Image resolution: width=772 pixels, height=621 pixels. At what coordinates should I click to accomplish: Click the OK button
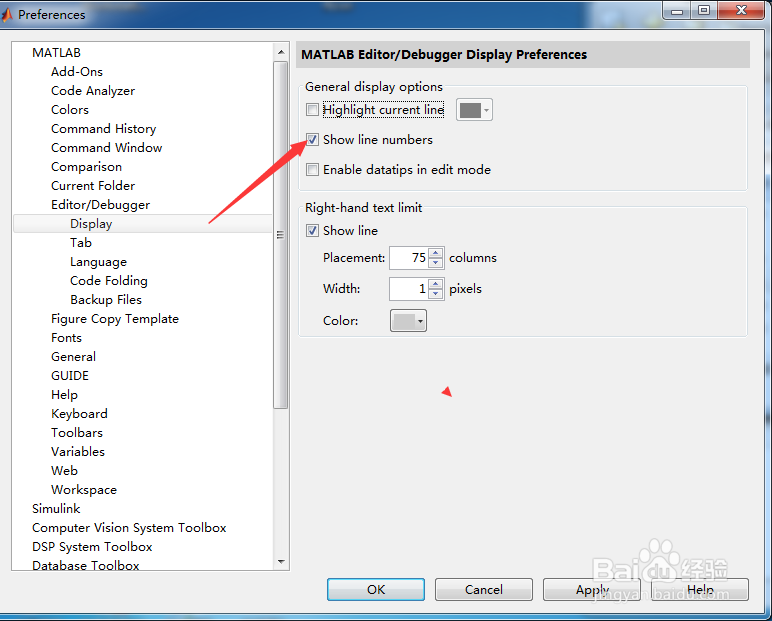[x=376, y=589]
